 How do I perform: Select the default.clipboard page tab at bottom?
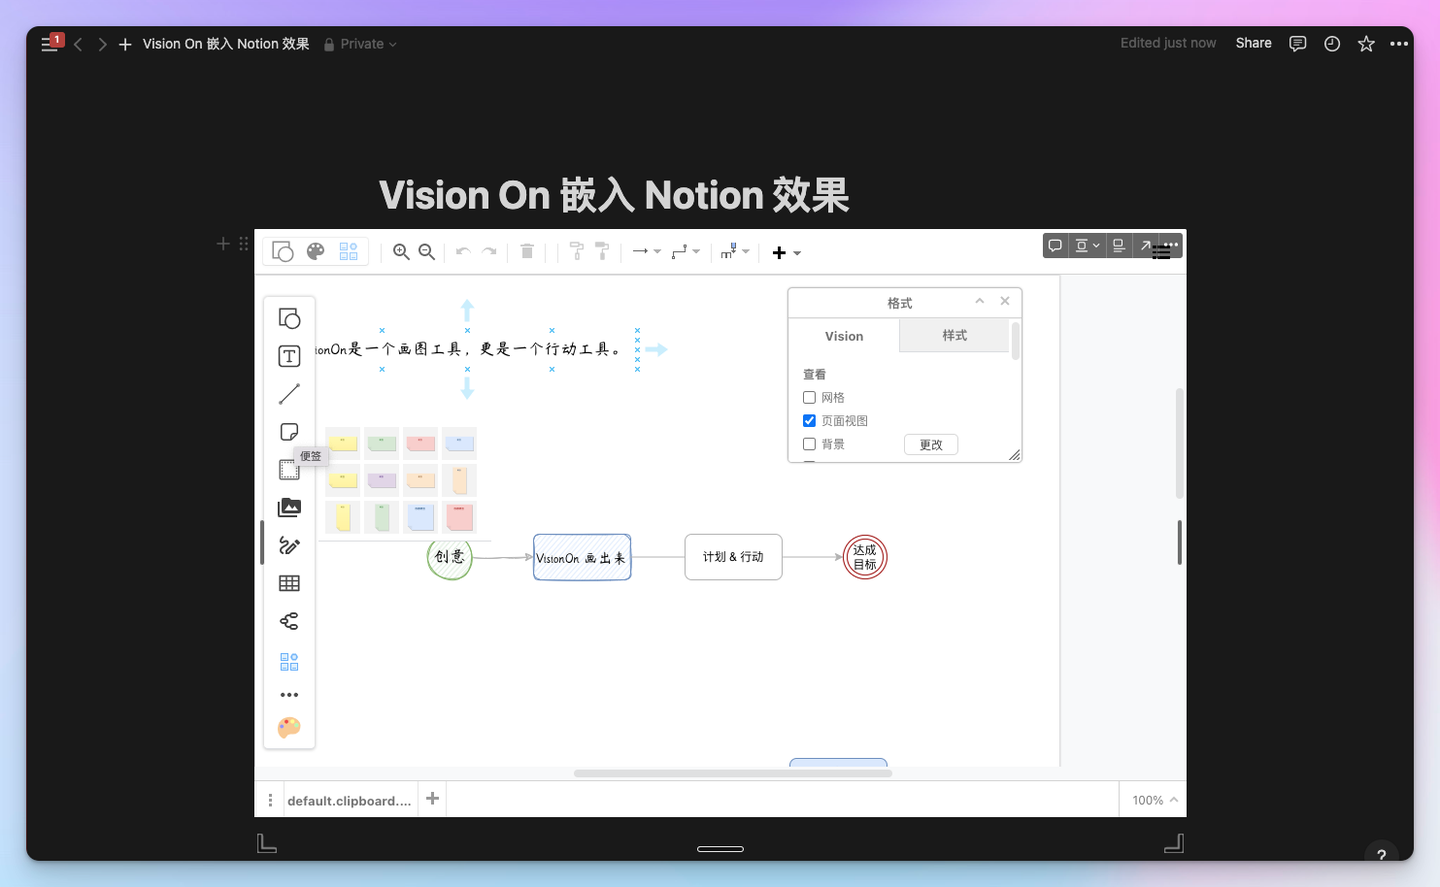click(x=348, y=800)
